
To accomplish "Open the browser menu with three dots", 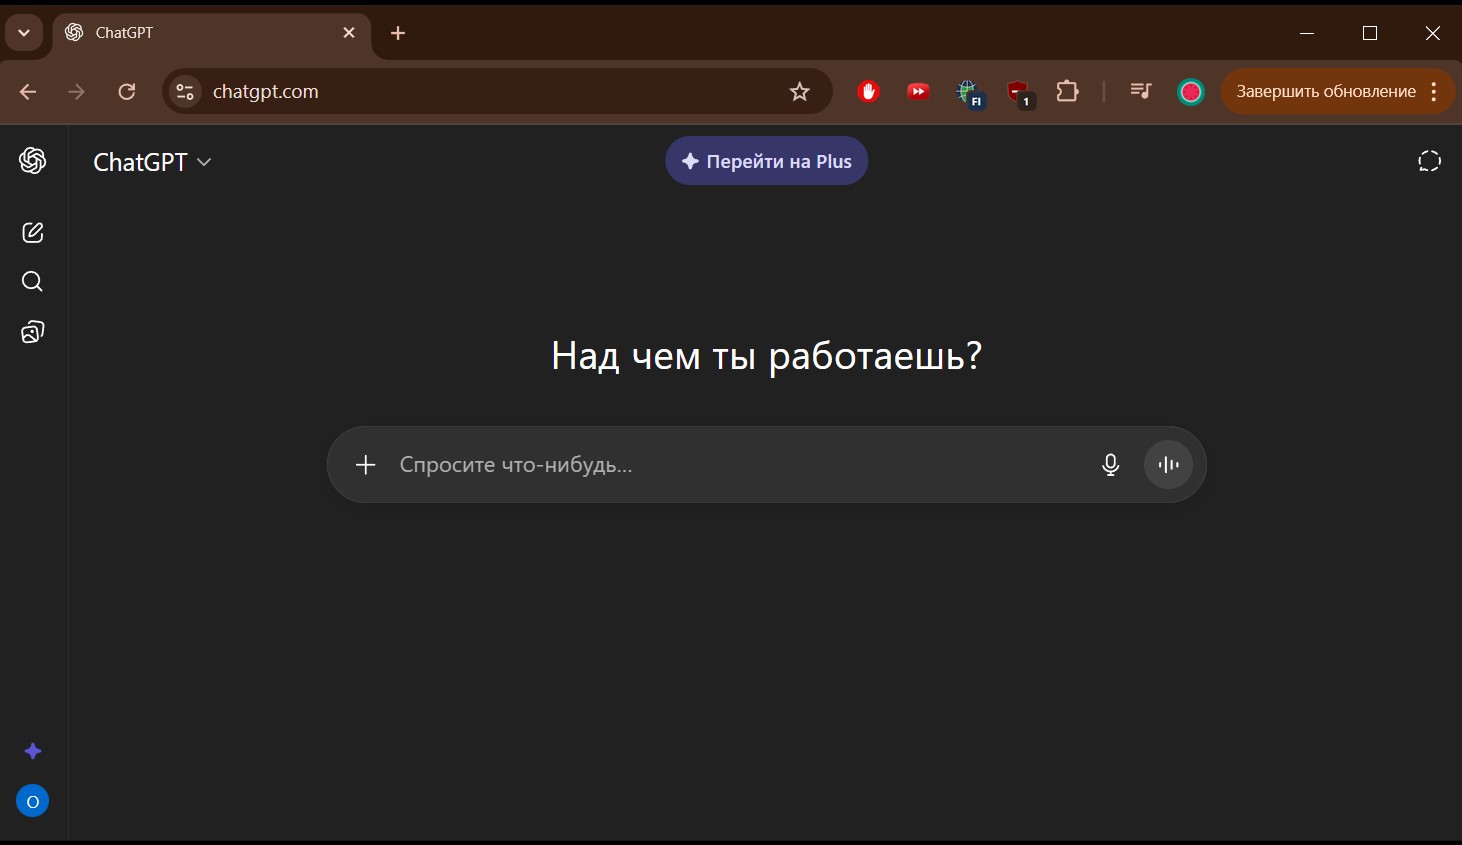I will [x=1436, y=91].
